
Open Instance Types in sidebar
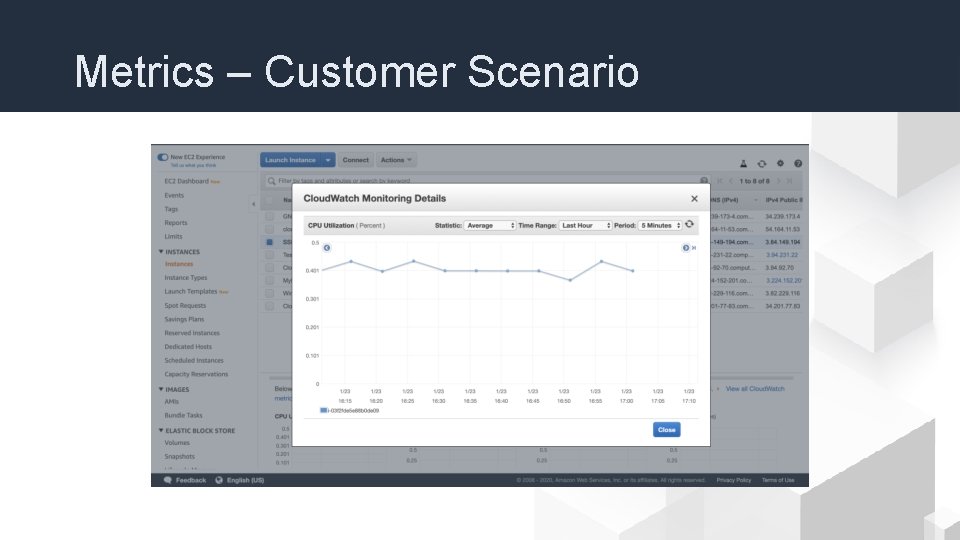(x=186, y=278)
